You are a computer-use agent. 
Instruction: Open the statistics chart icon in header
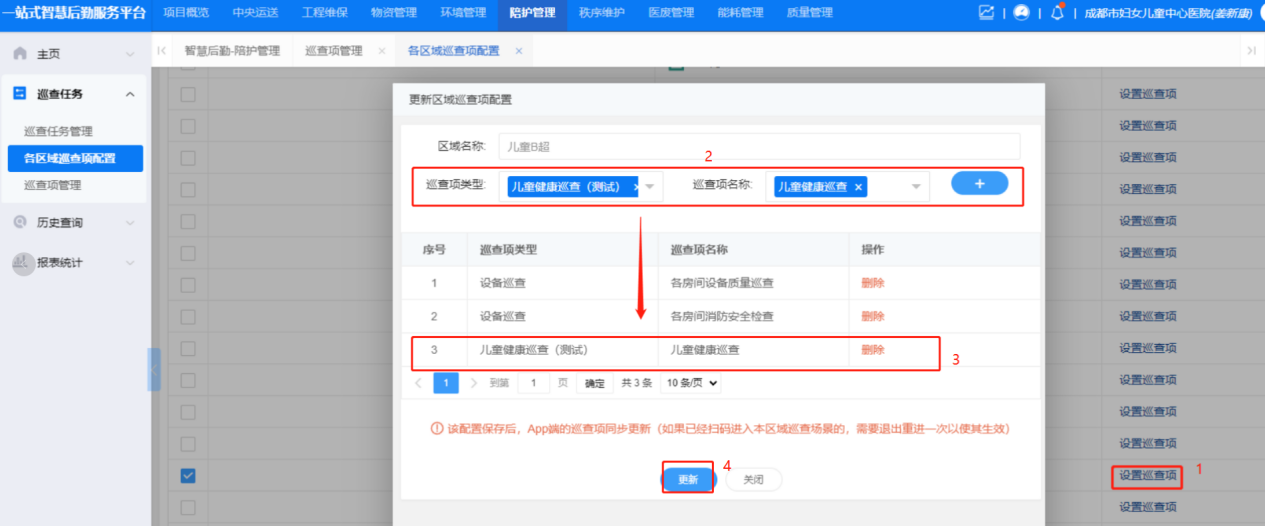point(987,13)
